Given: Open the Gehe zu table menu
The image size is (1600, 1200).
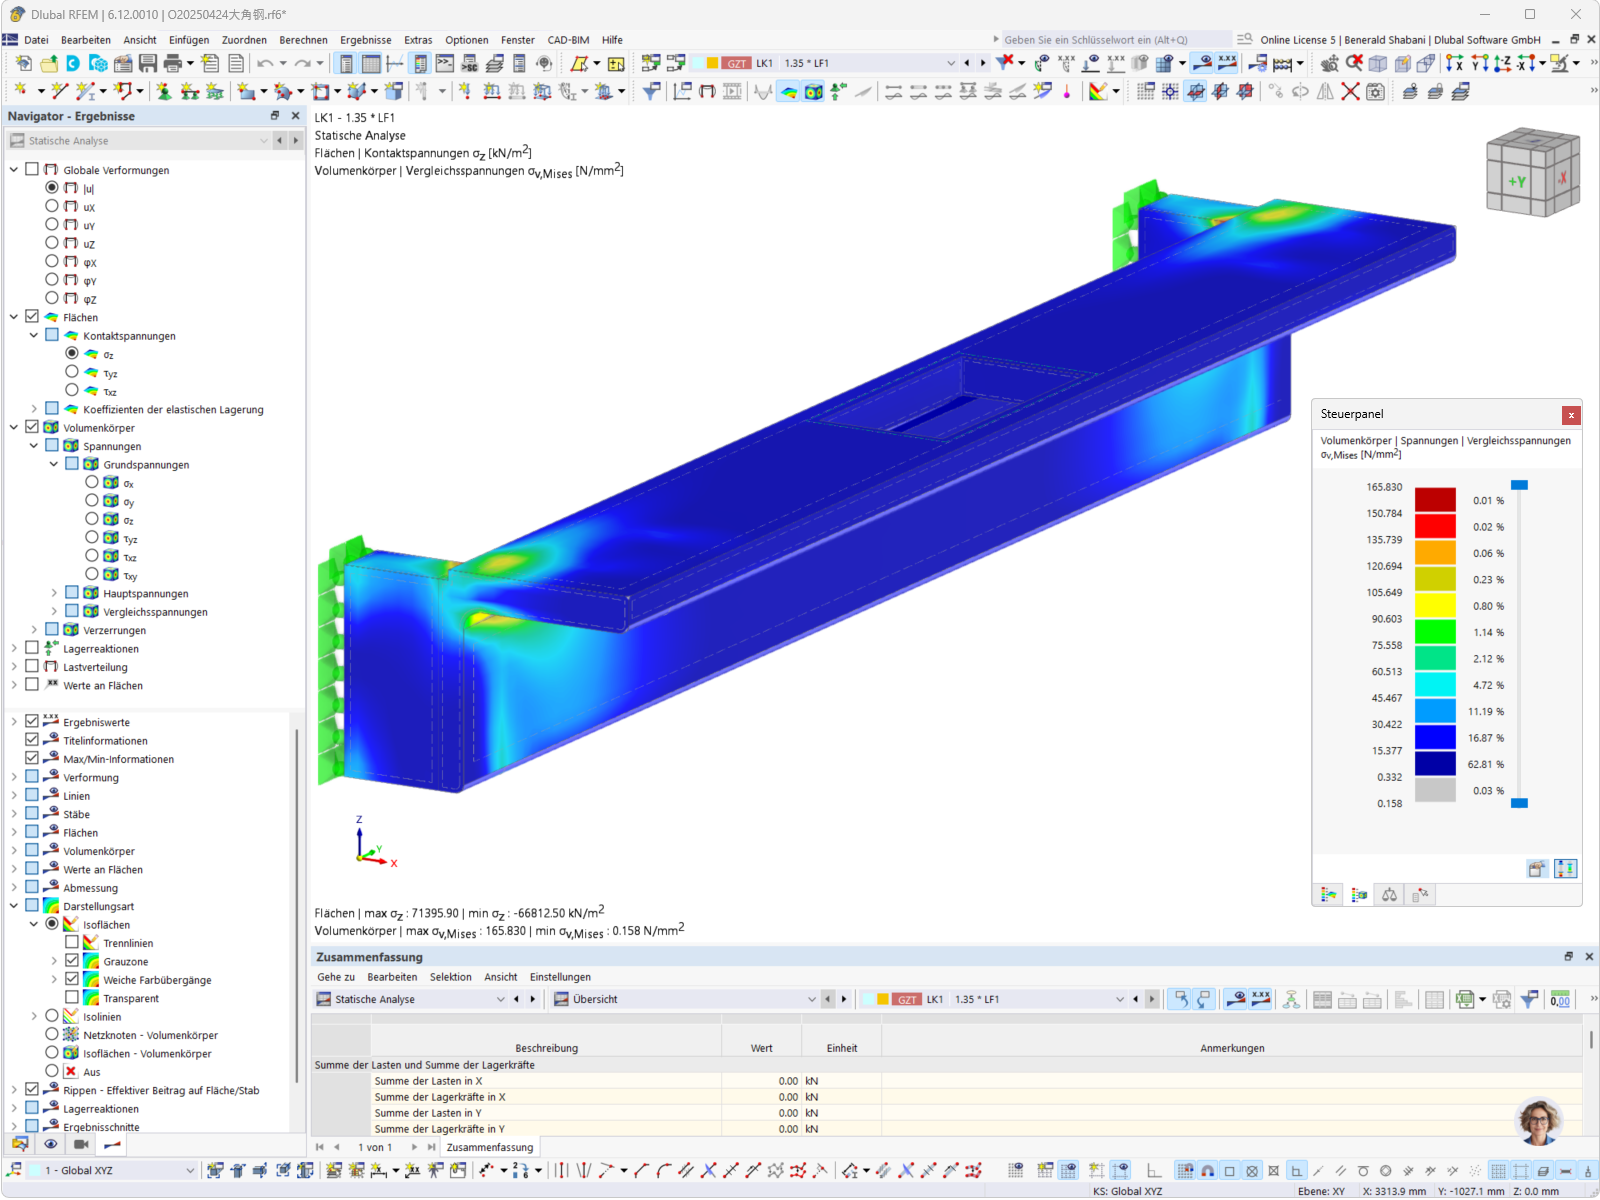Looking at the screenshot, I should [336, 977].
